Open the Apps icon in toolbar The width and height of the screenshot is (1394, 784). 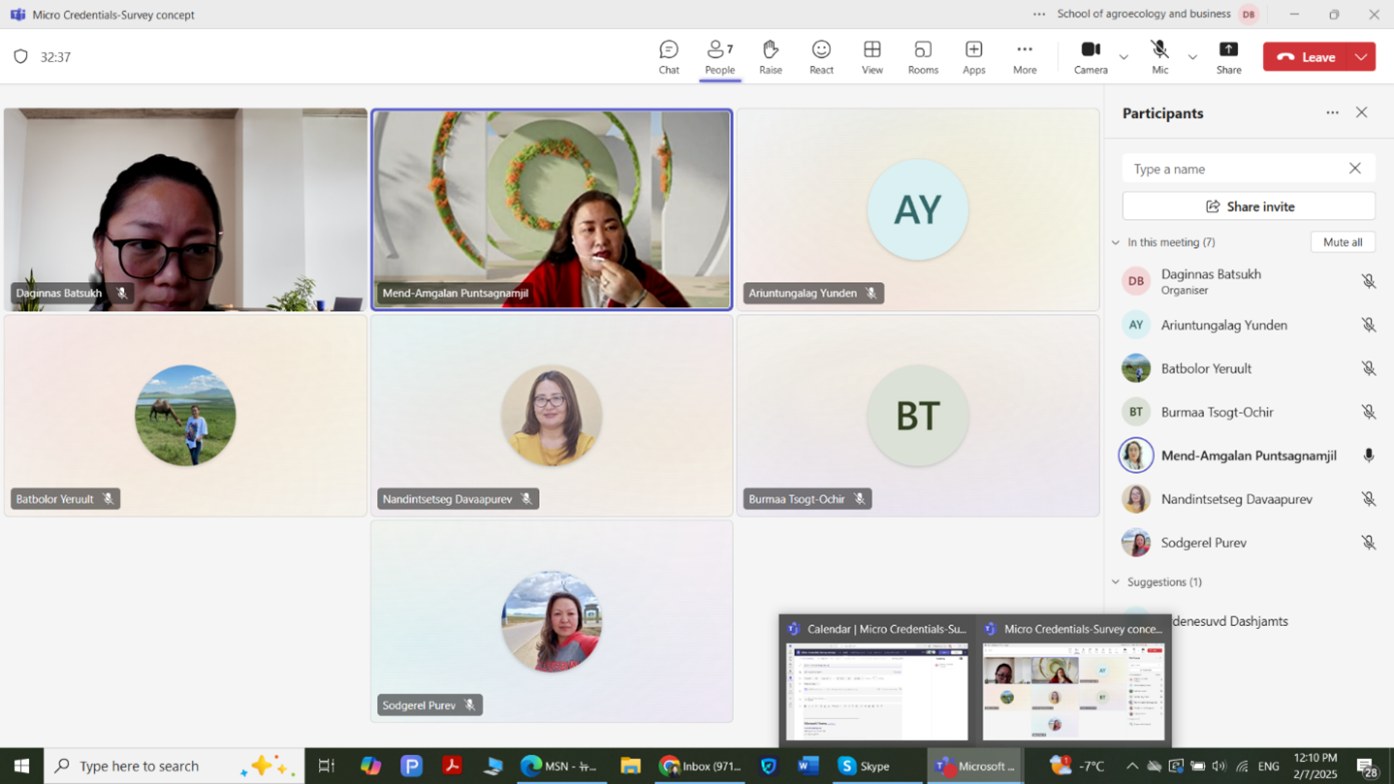[x=973, y=56]
